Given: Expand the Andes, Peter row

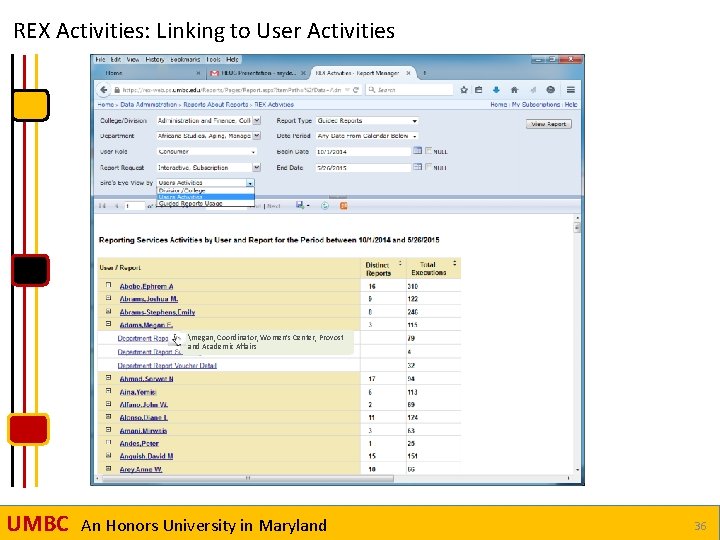Looking at the screenshot, I should (109, 443).
